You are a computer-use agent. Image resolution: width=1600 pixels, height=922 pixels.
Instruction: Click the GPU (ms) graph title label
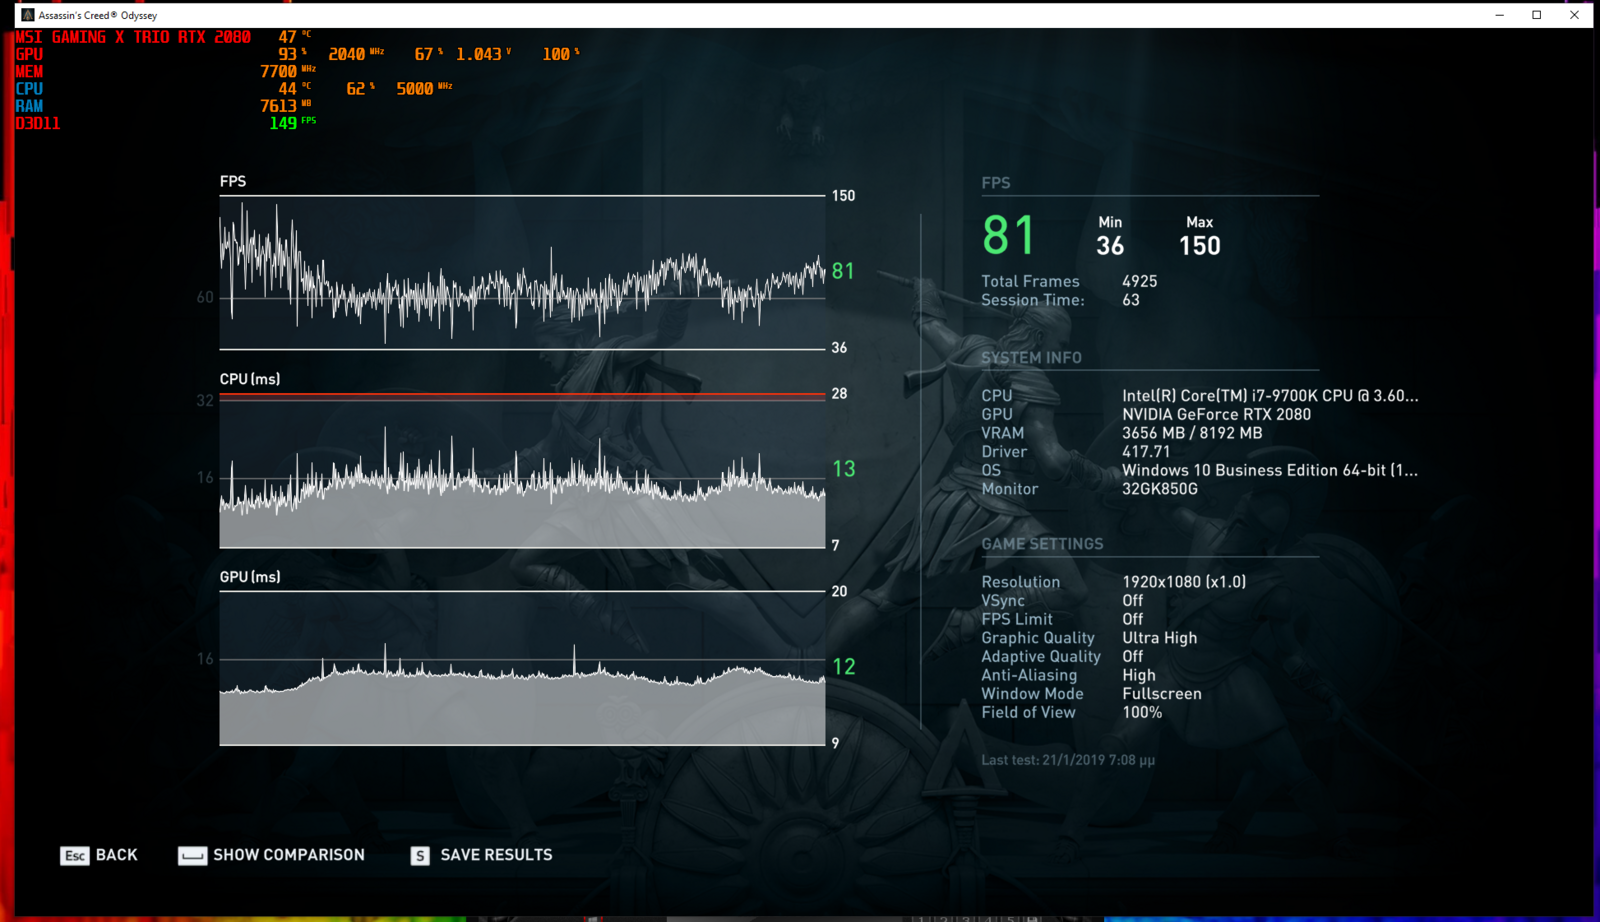[x=250, y=577]
